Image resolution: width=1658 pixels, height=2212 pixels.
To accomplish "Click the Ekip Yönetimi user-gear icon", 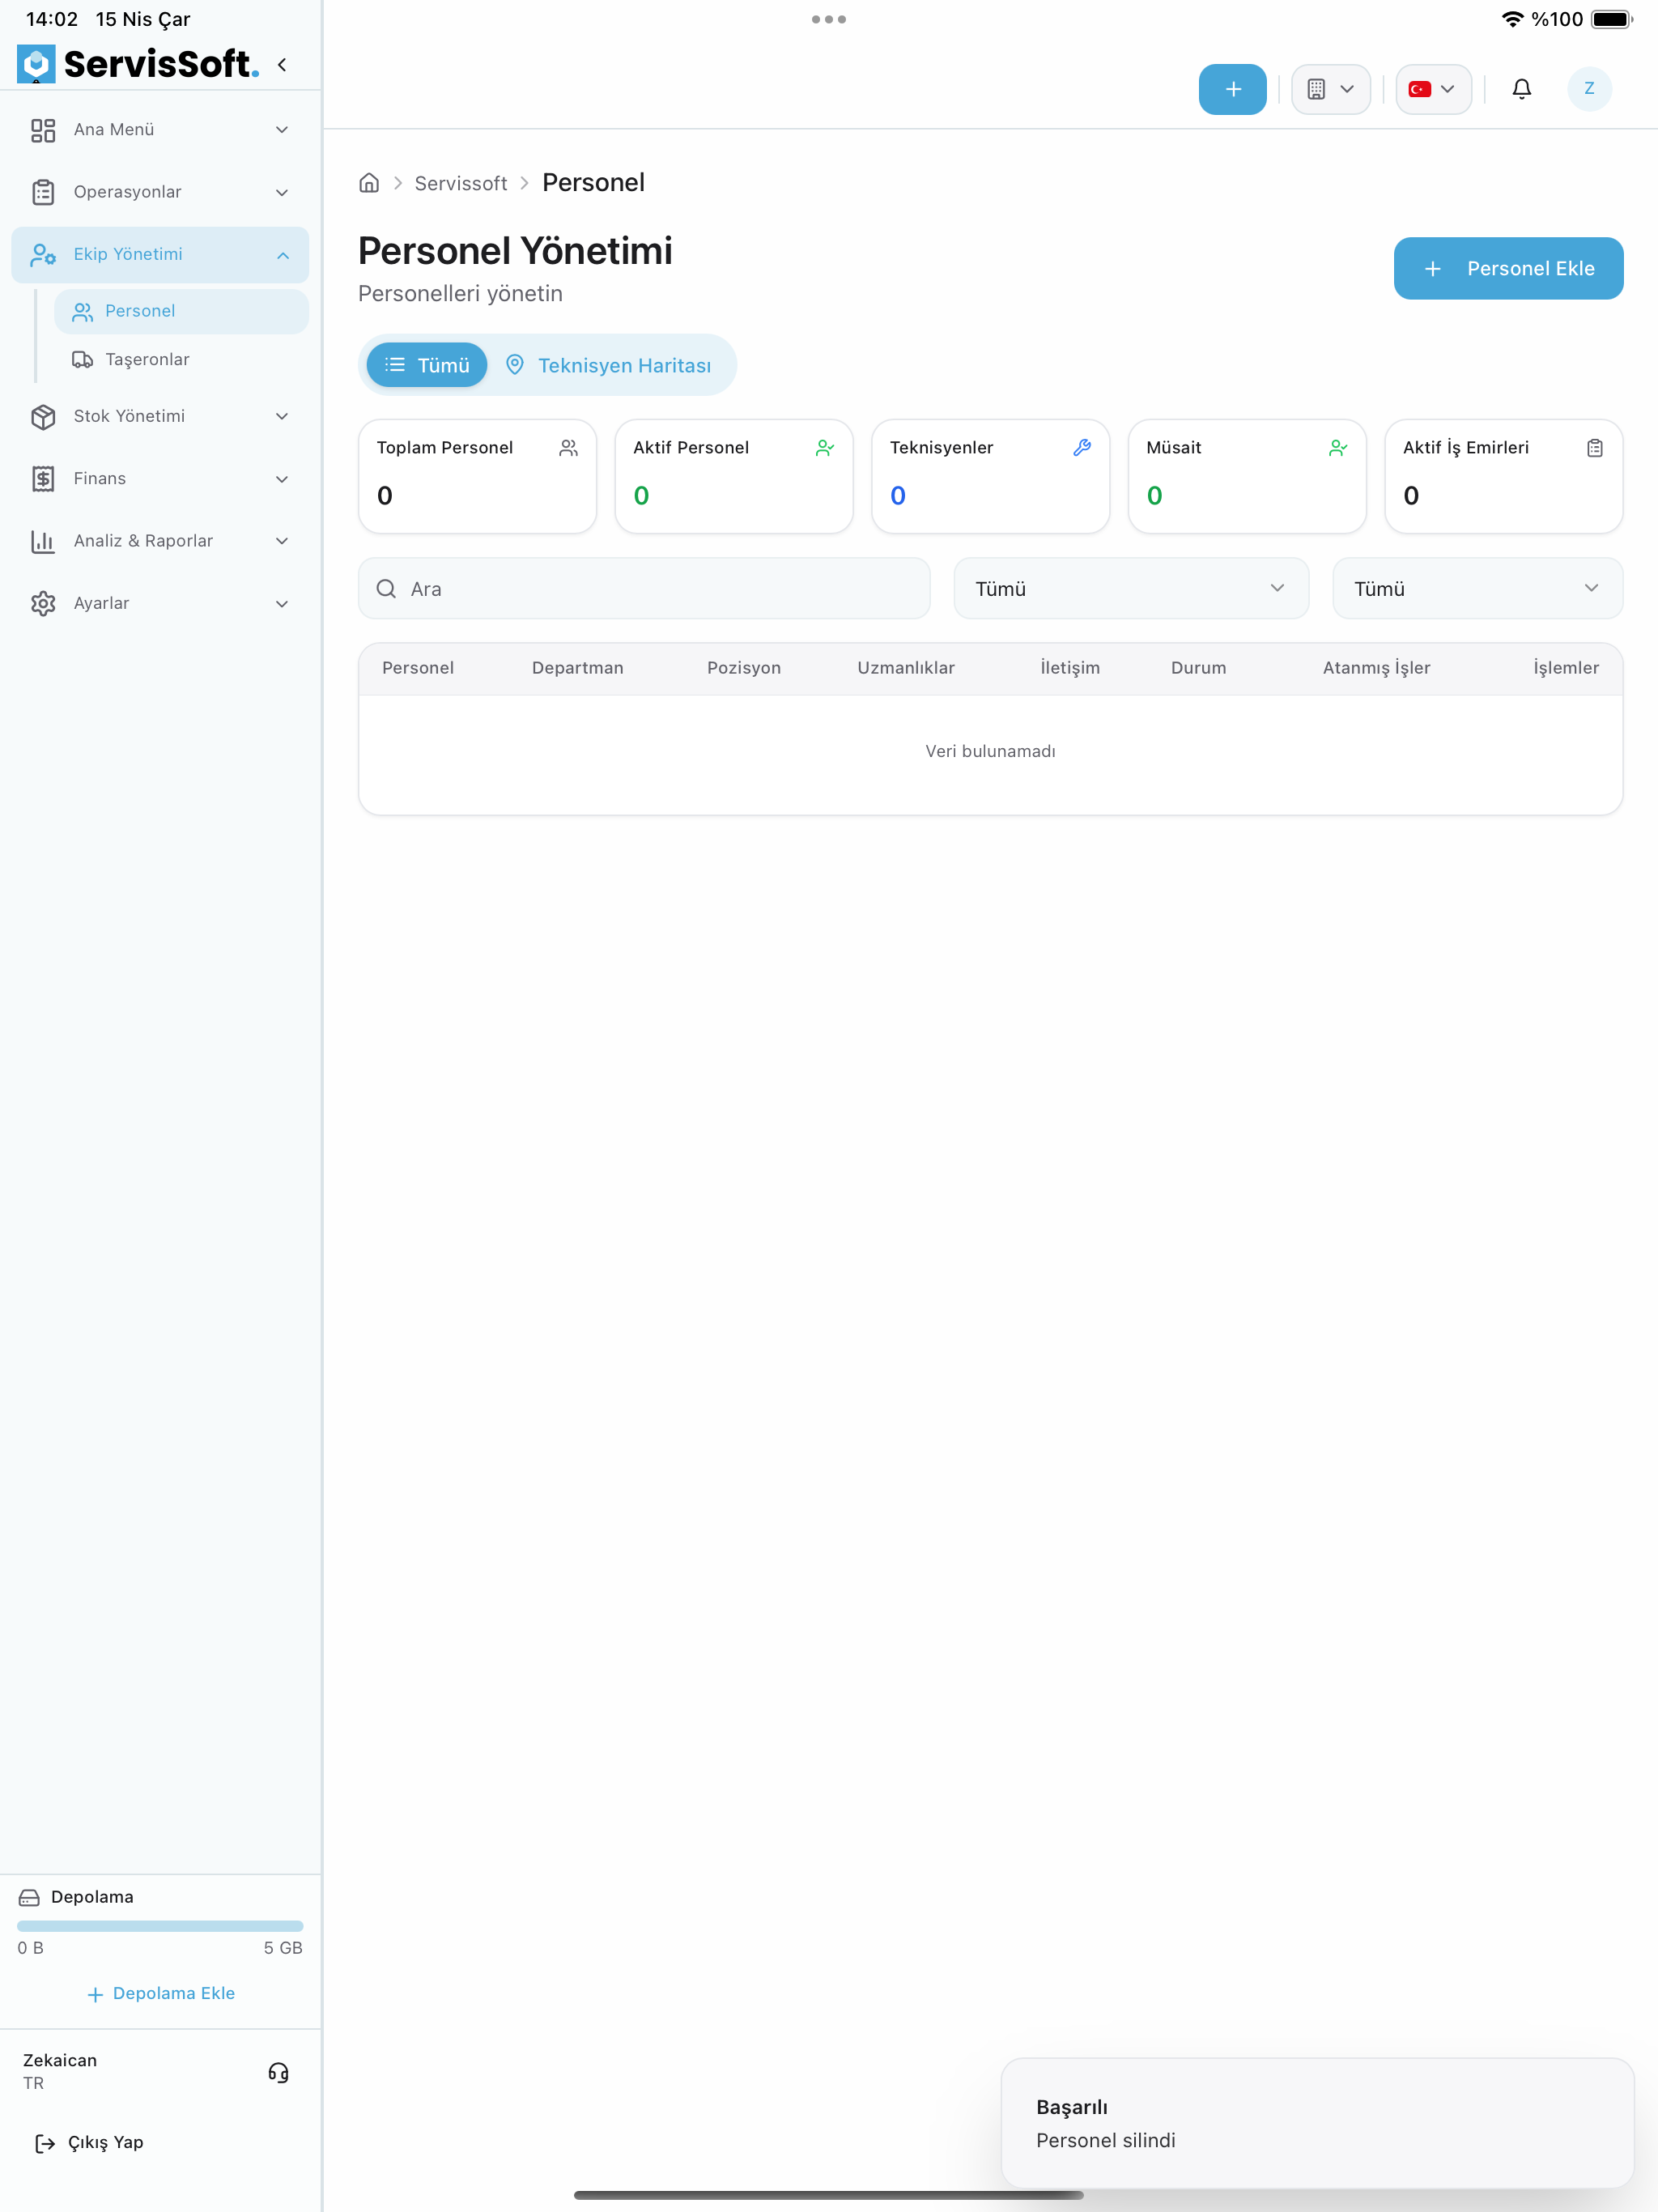I will click(43, 255).
